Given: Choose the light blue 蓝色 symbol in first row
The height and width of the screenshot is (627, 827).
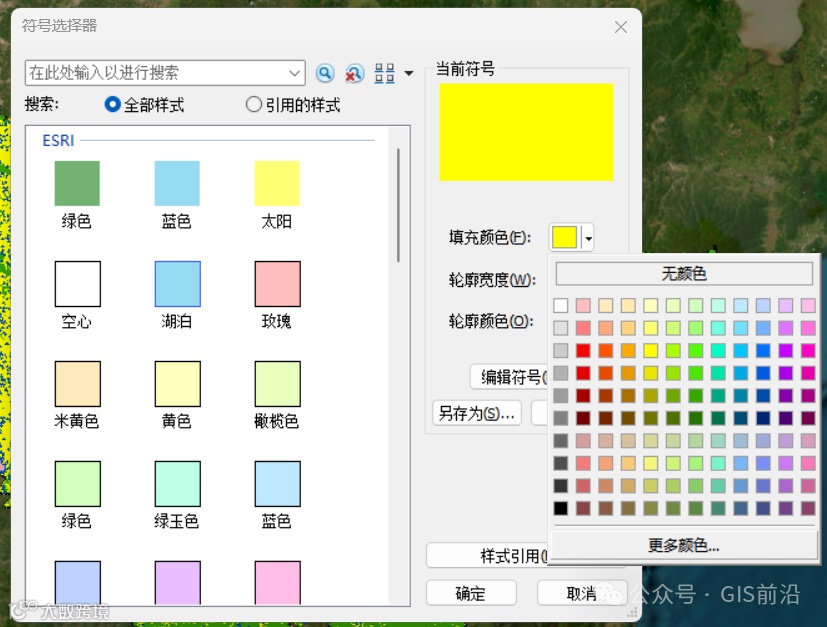Looking at the screenshot, I should (x=177, y=183).
